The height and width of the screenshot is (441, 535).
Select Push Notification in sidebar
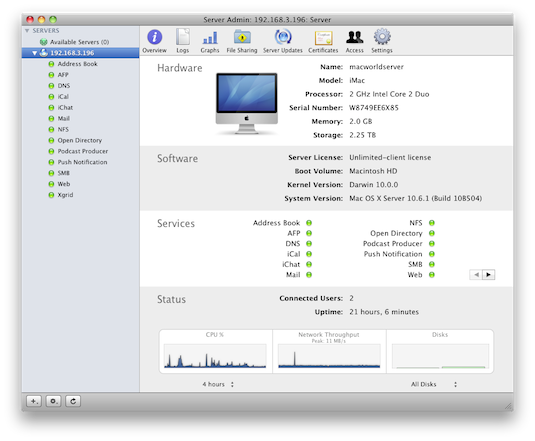point(82,162)
